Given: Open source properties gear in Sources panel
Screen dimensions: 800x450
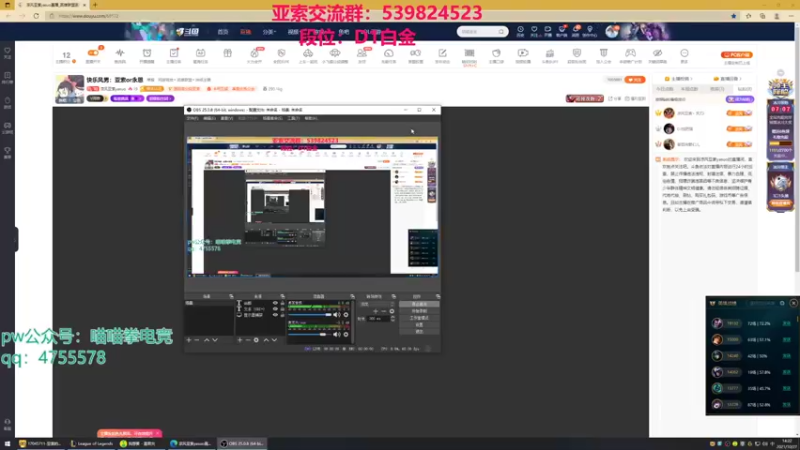Looking at the screenshot, I should (256, 340).
